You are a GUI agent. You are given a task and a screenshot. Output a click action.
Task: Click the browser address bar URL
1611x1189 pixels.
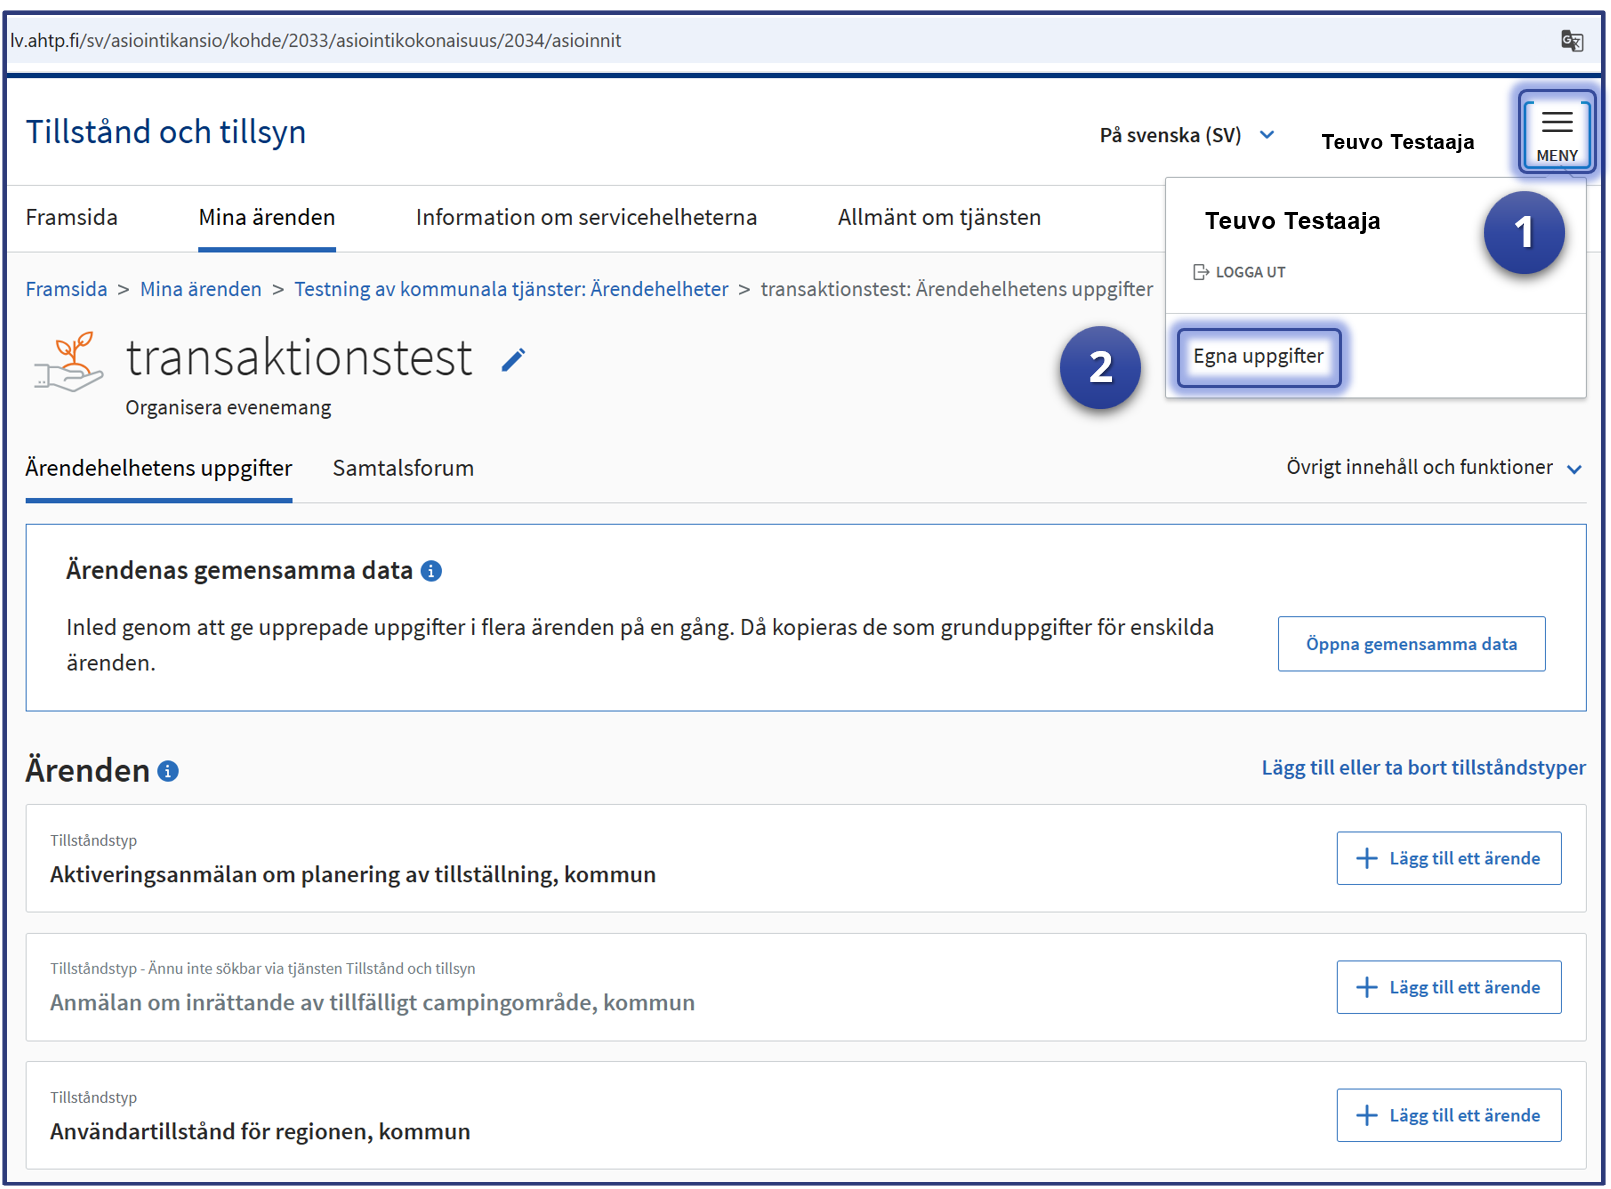[x=316, y=41]
